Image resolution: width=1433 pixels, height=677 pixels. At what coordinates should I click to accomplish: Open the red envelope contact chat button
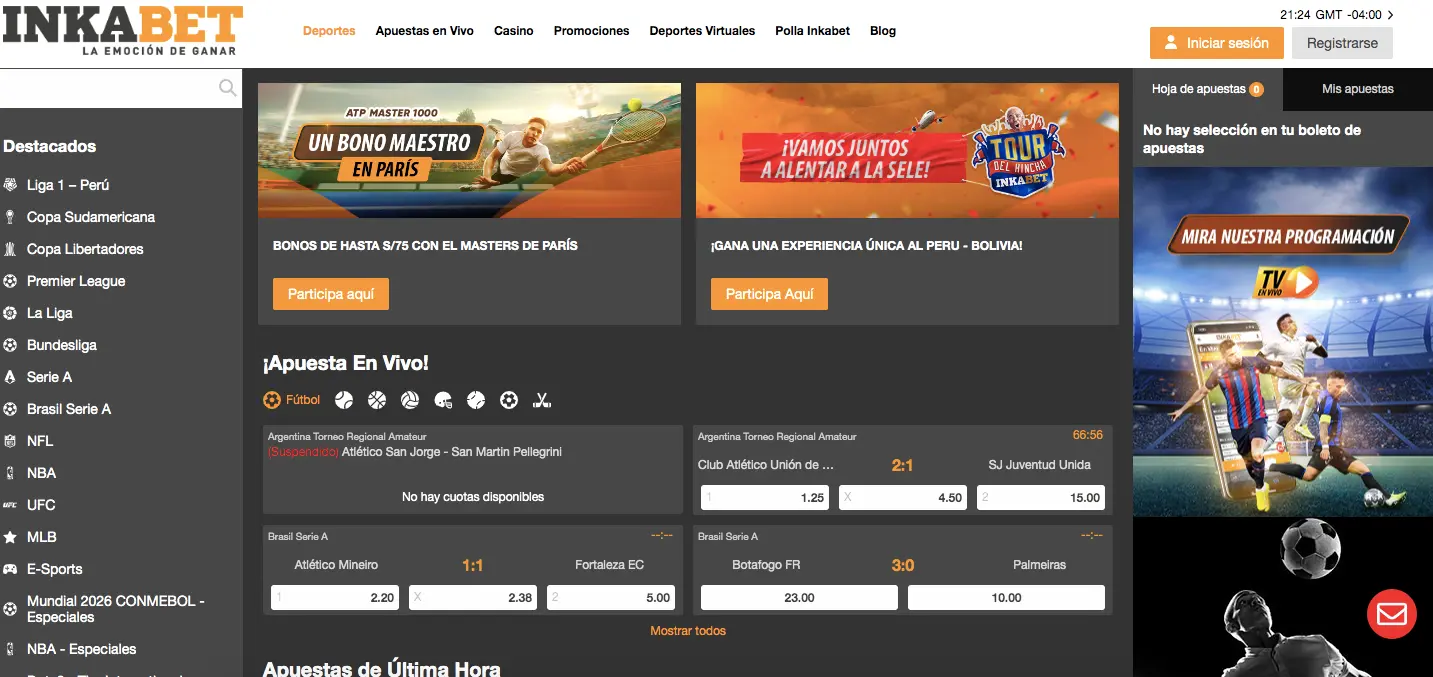coord(1392,614)
